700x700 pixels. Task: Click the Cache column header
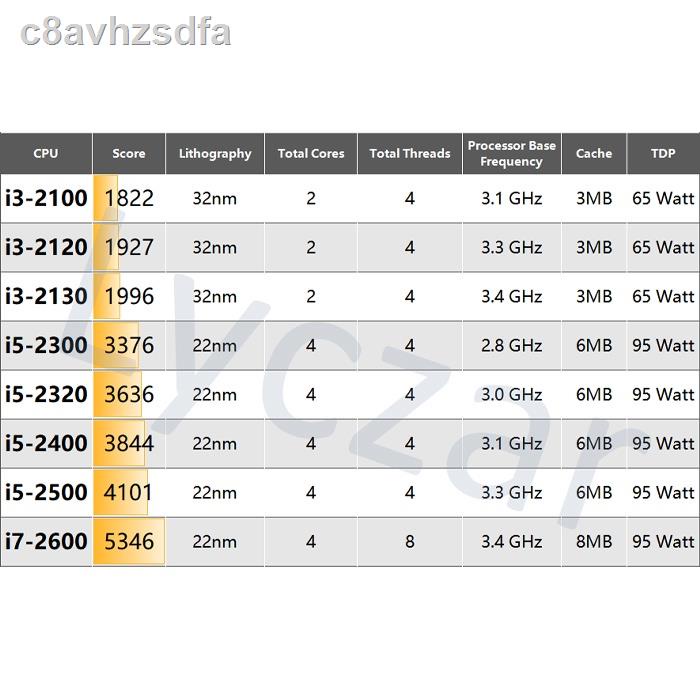tap(594, 153)
